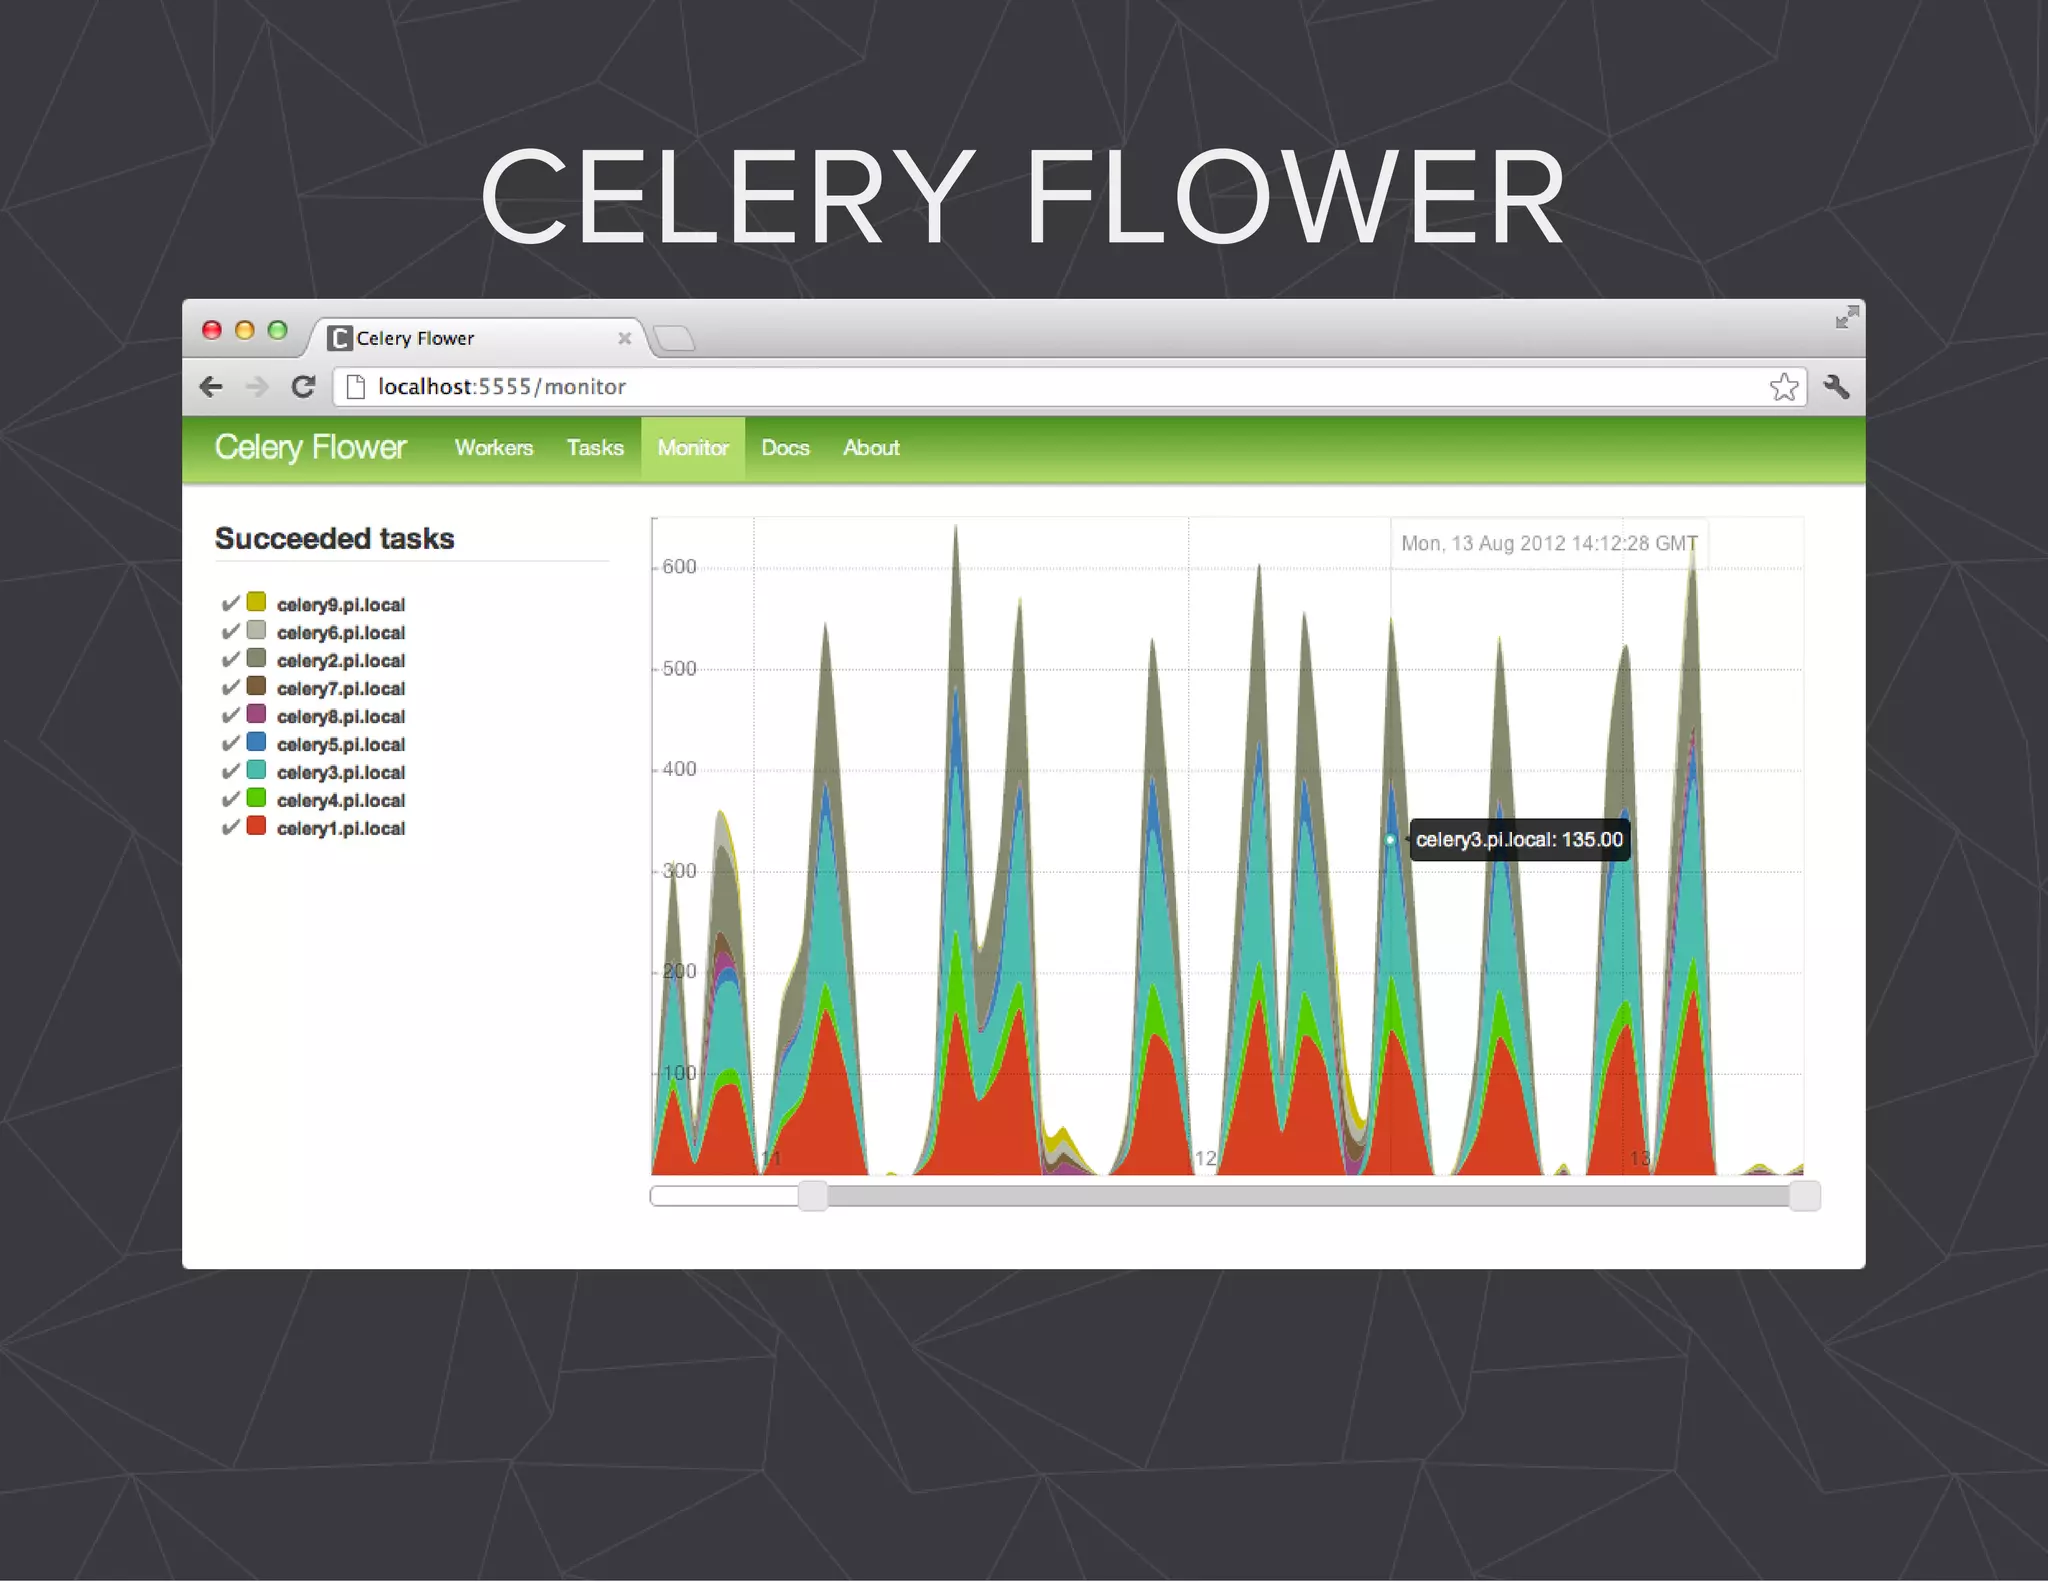Toggle celery5.pi.local checkbox
Screen dimensions: 2048x1582
pos(230,743)
